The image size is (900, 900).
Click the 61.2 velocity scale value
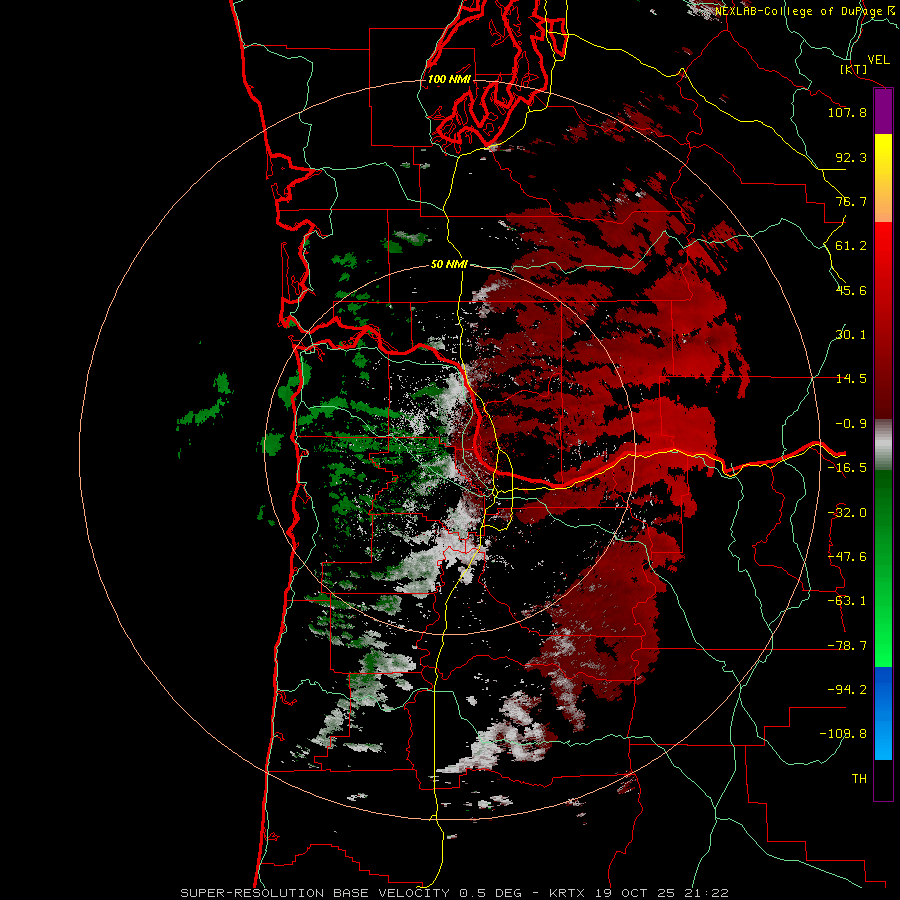click(x=851, y=246)
